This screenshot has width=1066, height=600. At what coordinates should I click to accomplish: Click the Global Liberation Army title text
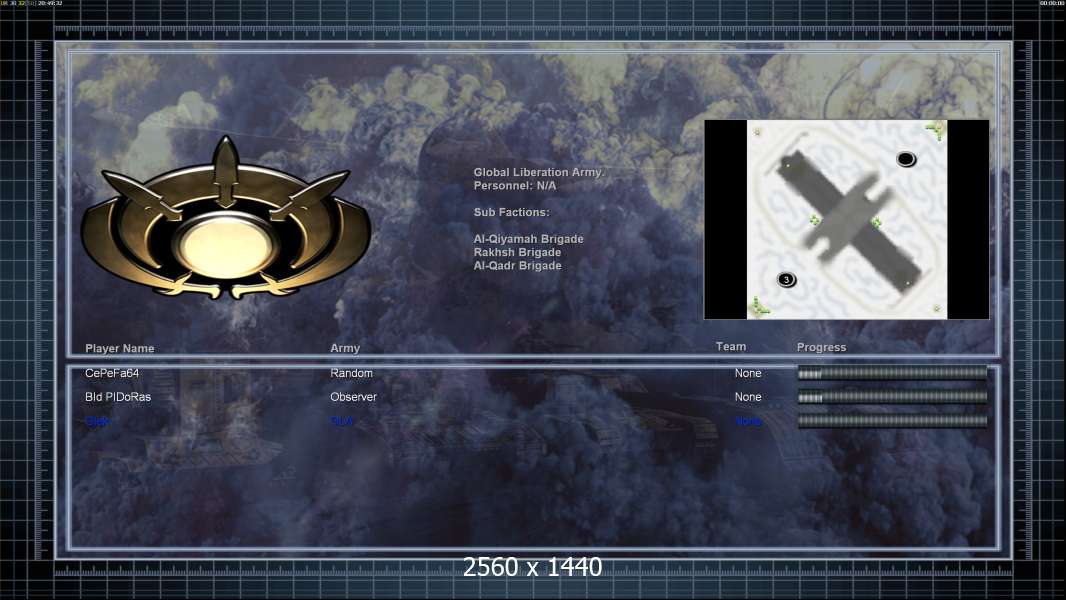point(538,173)
